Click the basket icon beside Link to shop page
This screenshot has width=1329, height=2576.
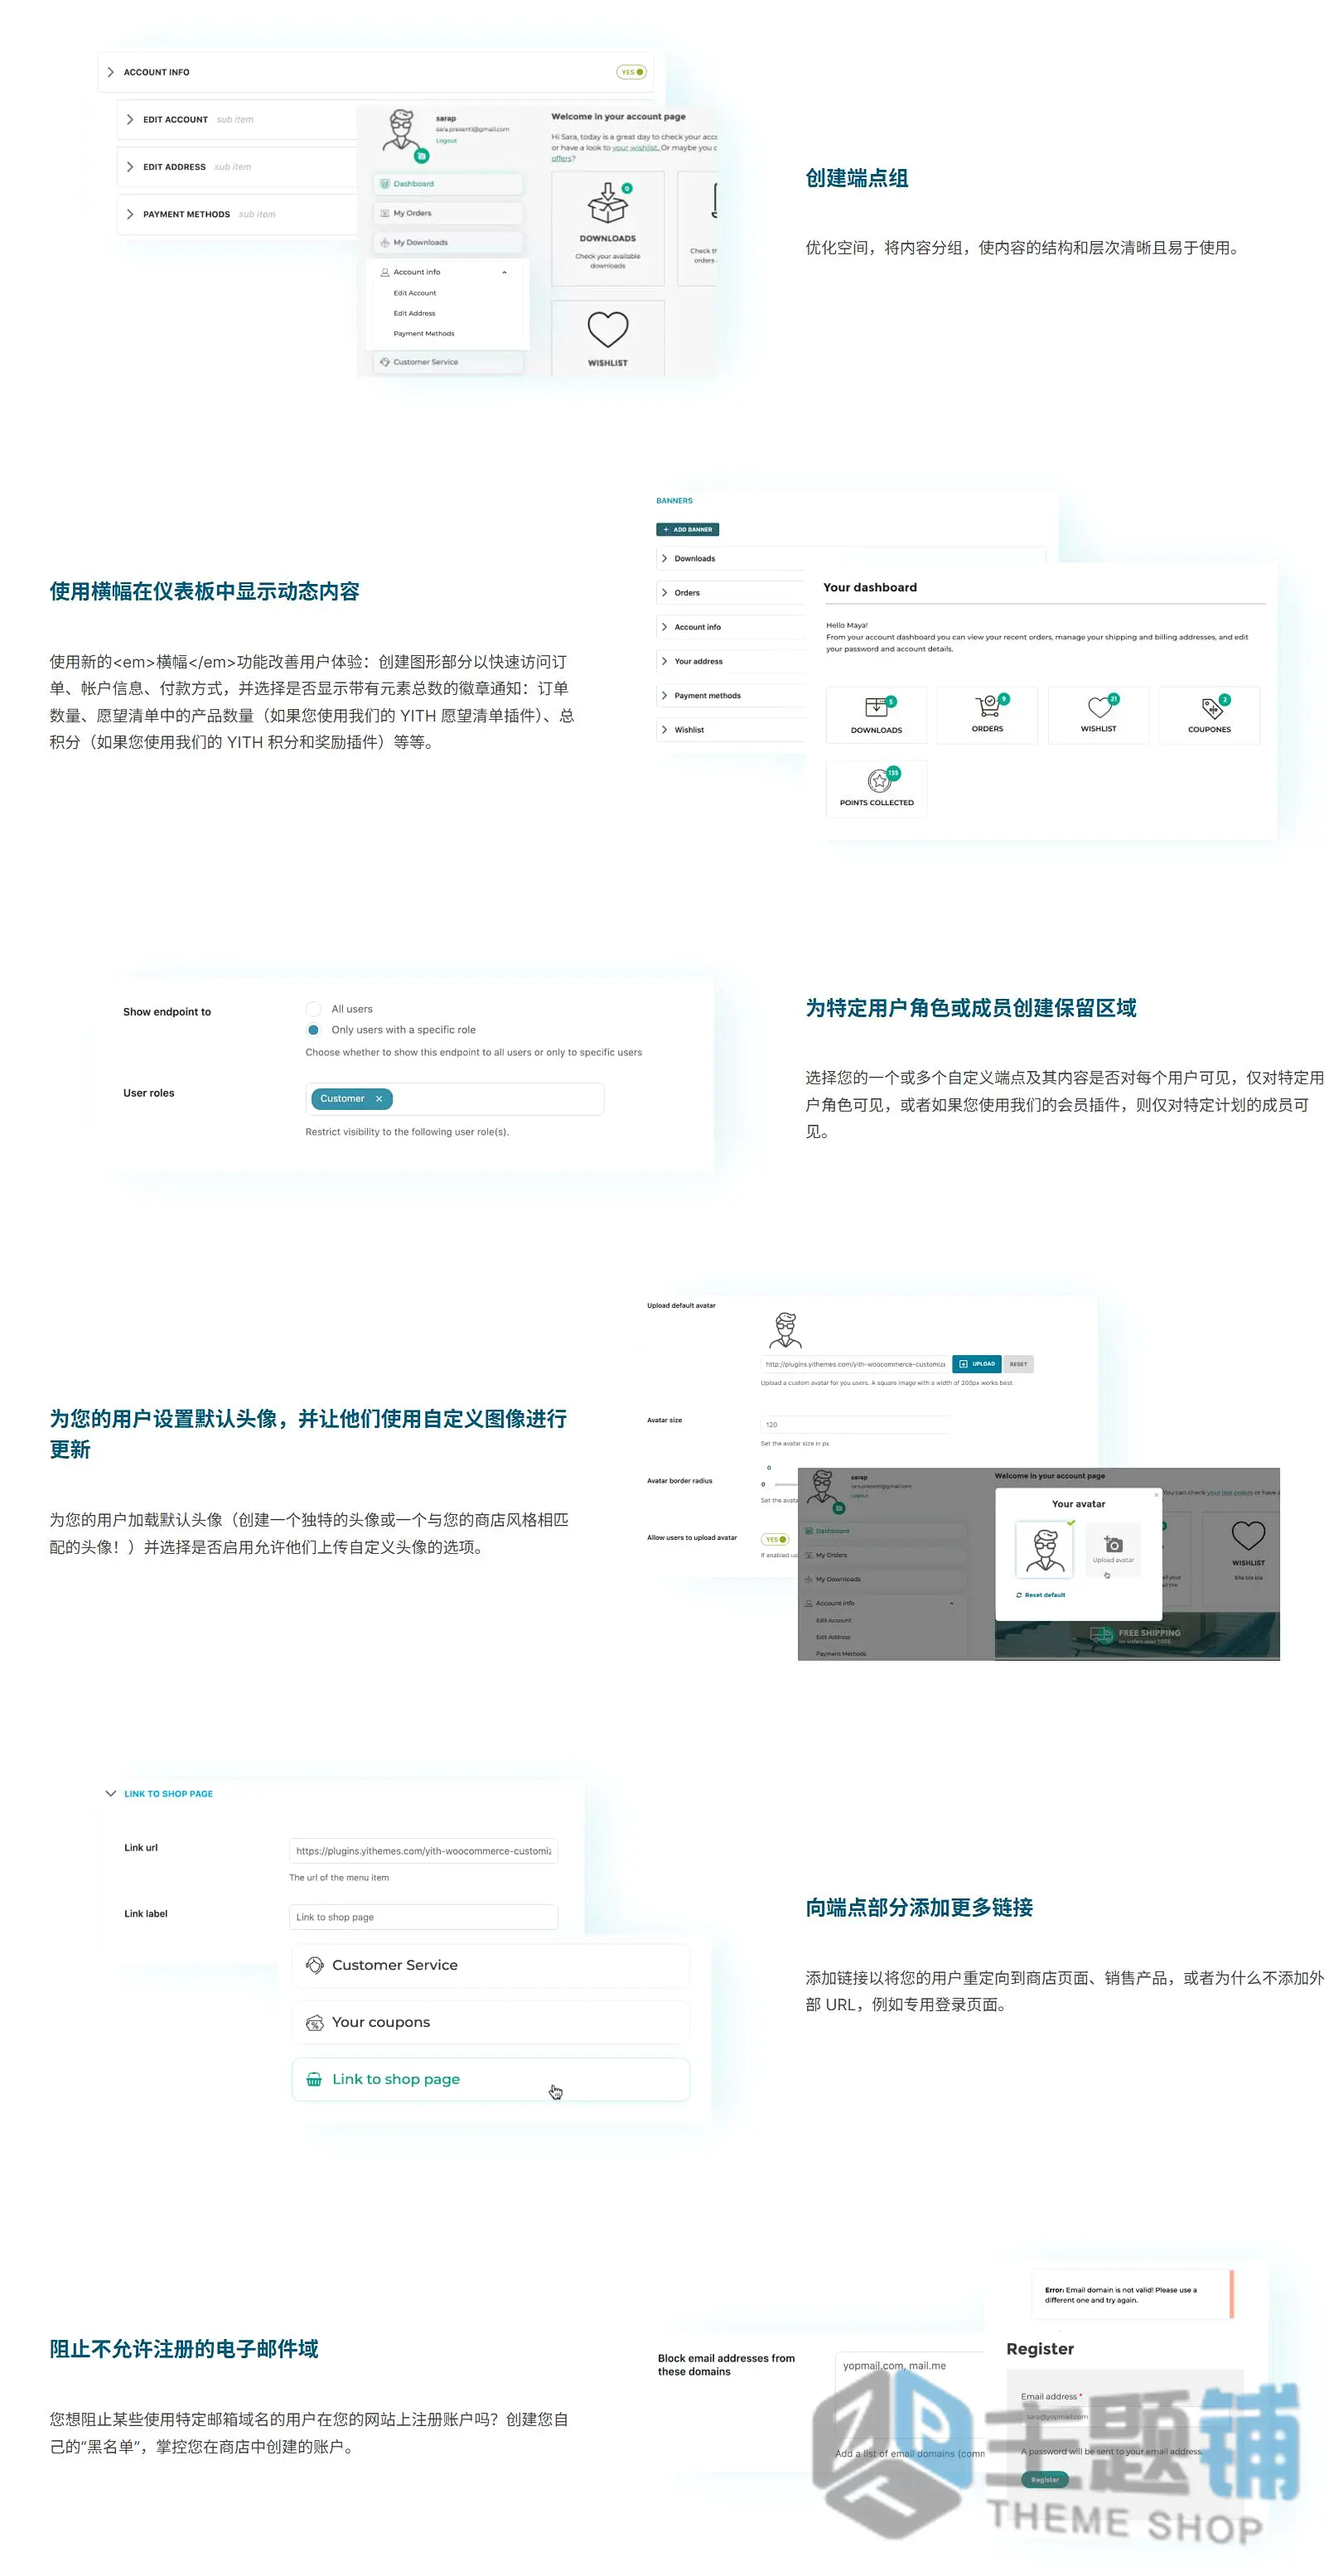tap(314, 2079)
